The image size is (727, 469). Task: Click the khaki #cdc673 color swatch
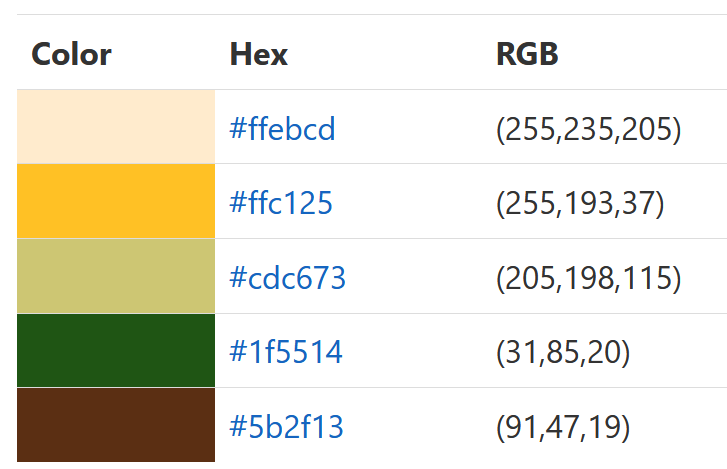pyautogui.click(x=116, y=276)
